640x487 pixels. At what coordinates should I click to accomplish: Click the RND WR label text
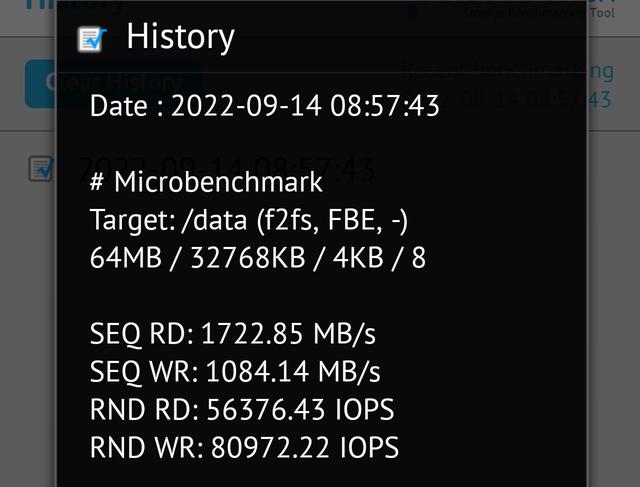[147, 448]
